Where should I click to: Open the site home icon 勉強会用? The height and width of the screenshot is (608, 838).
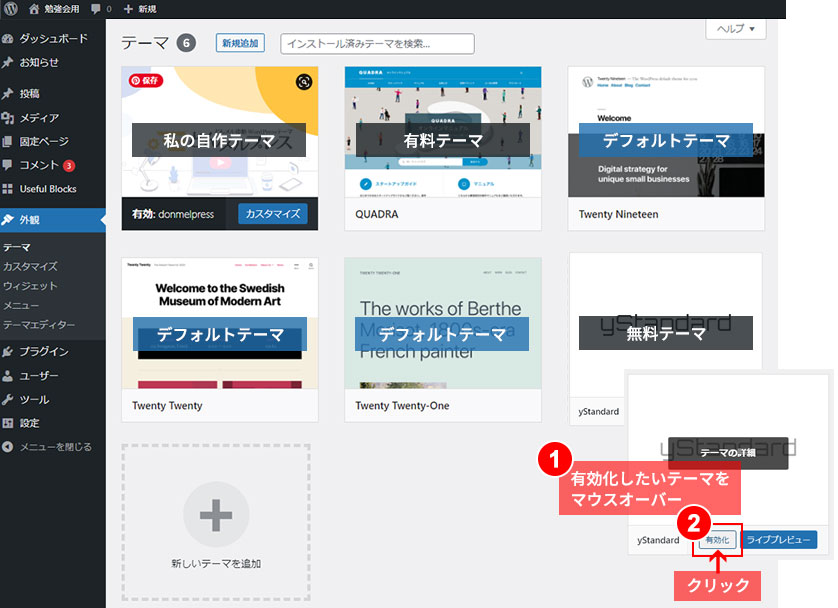[x=34, y=9]
